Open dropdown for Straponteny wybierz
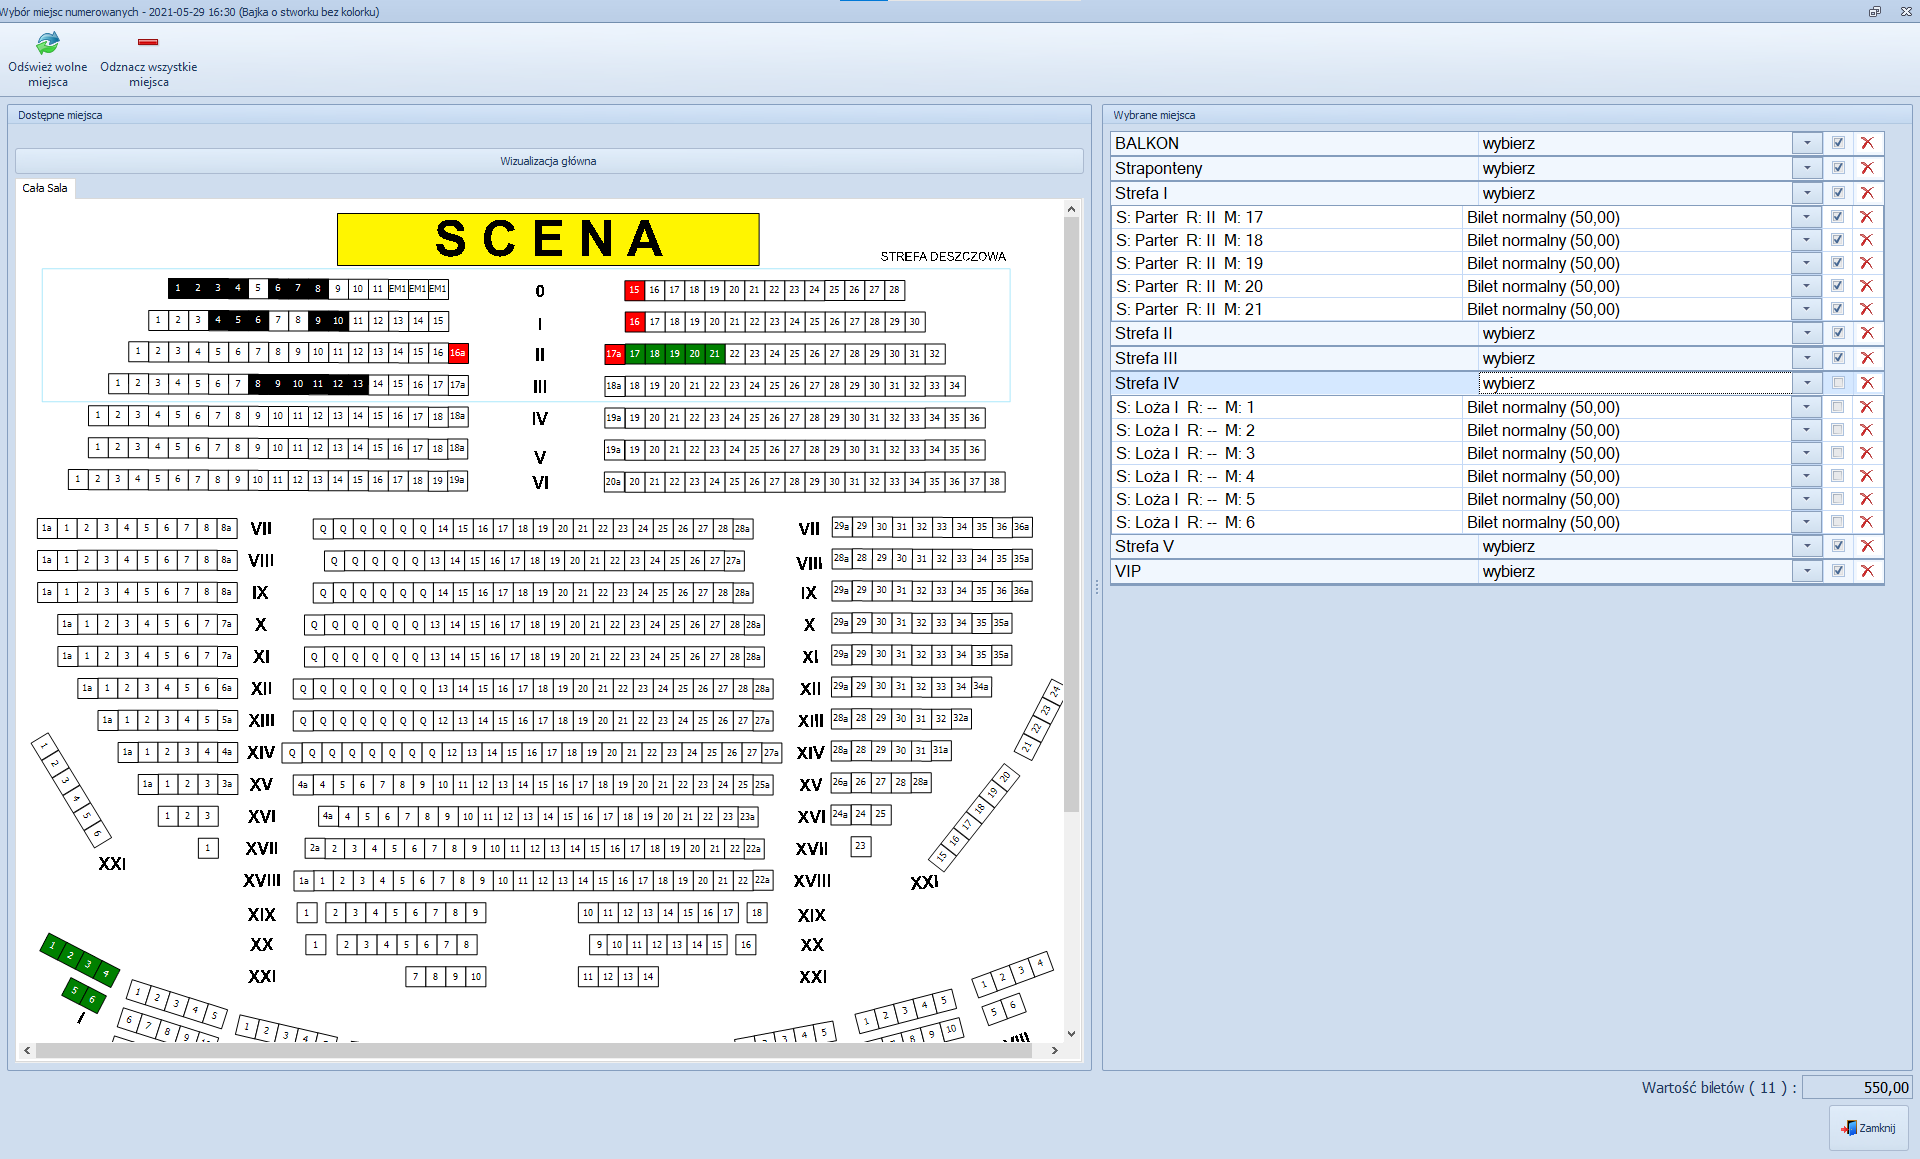The image size is (1920, 1159). pos(1807,168)
